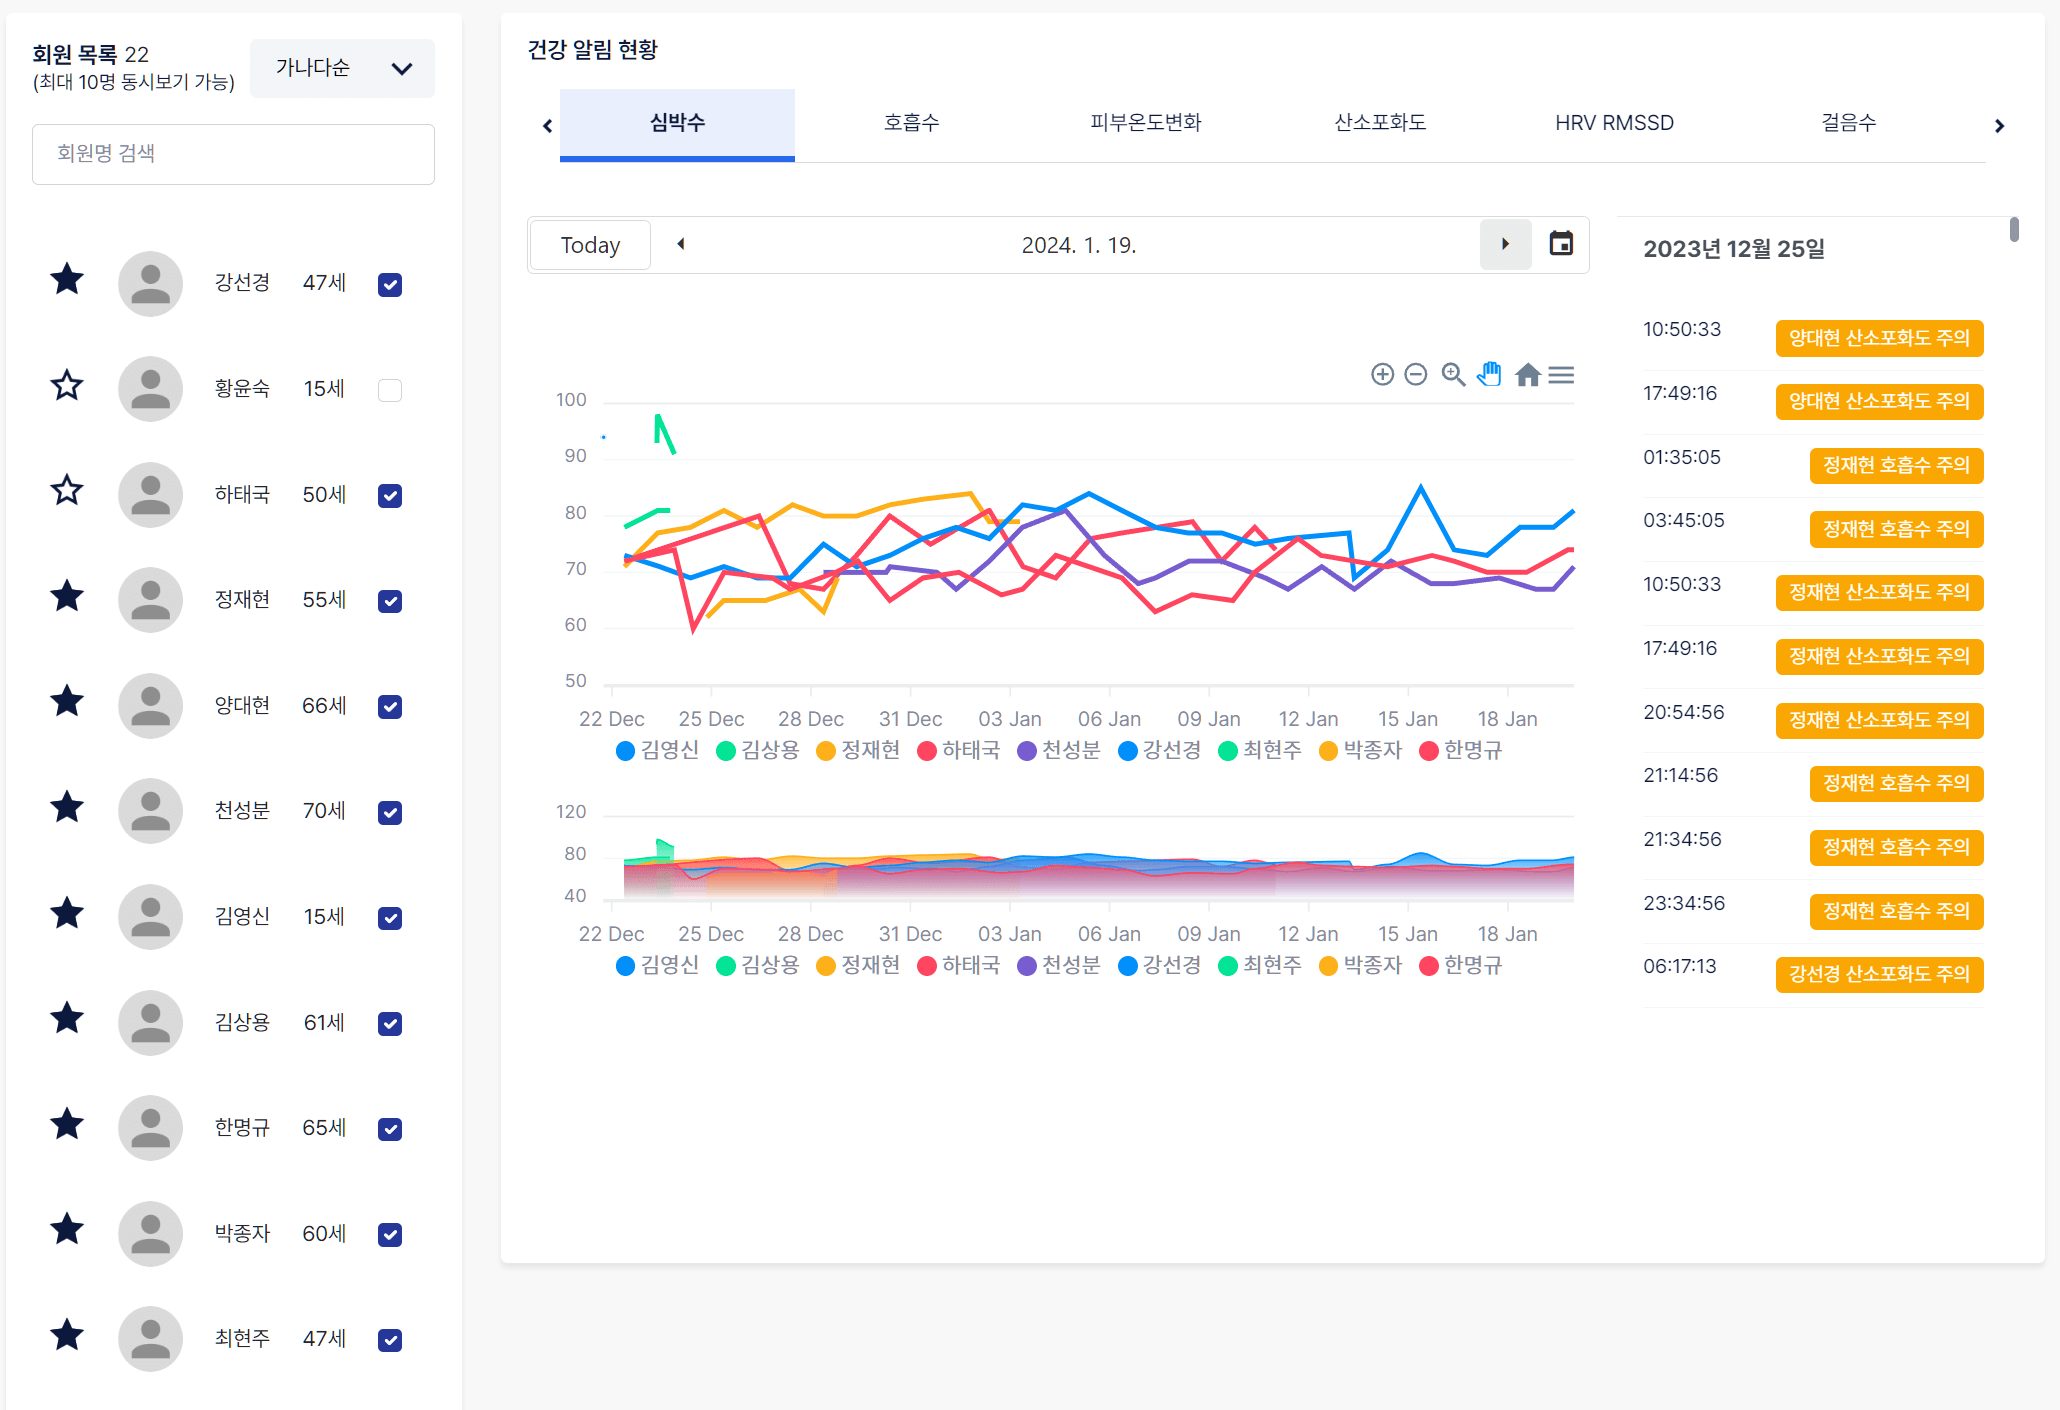Open the calendar date picker
This screenshot has height=1410, width=2060.
point(1560,244)
